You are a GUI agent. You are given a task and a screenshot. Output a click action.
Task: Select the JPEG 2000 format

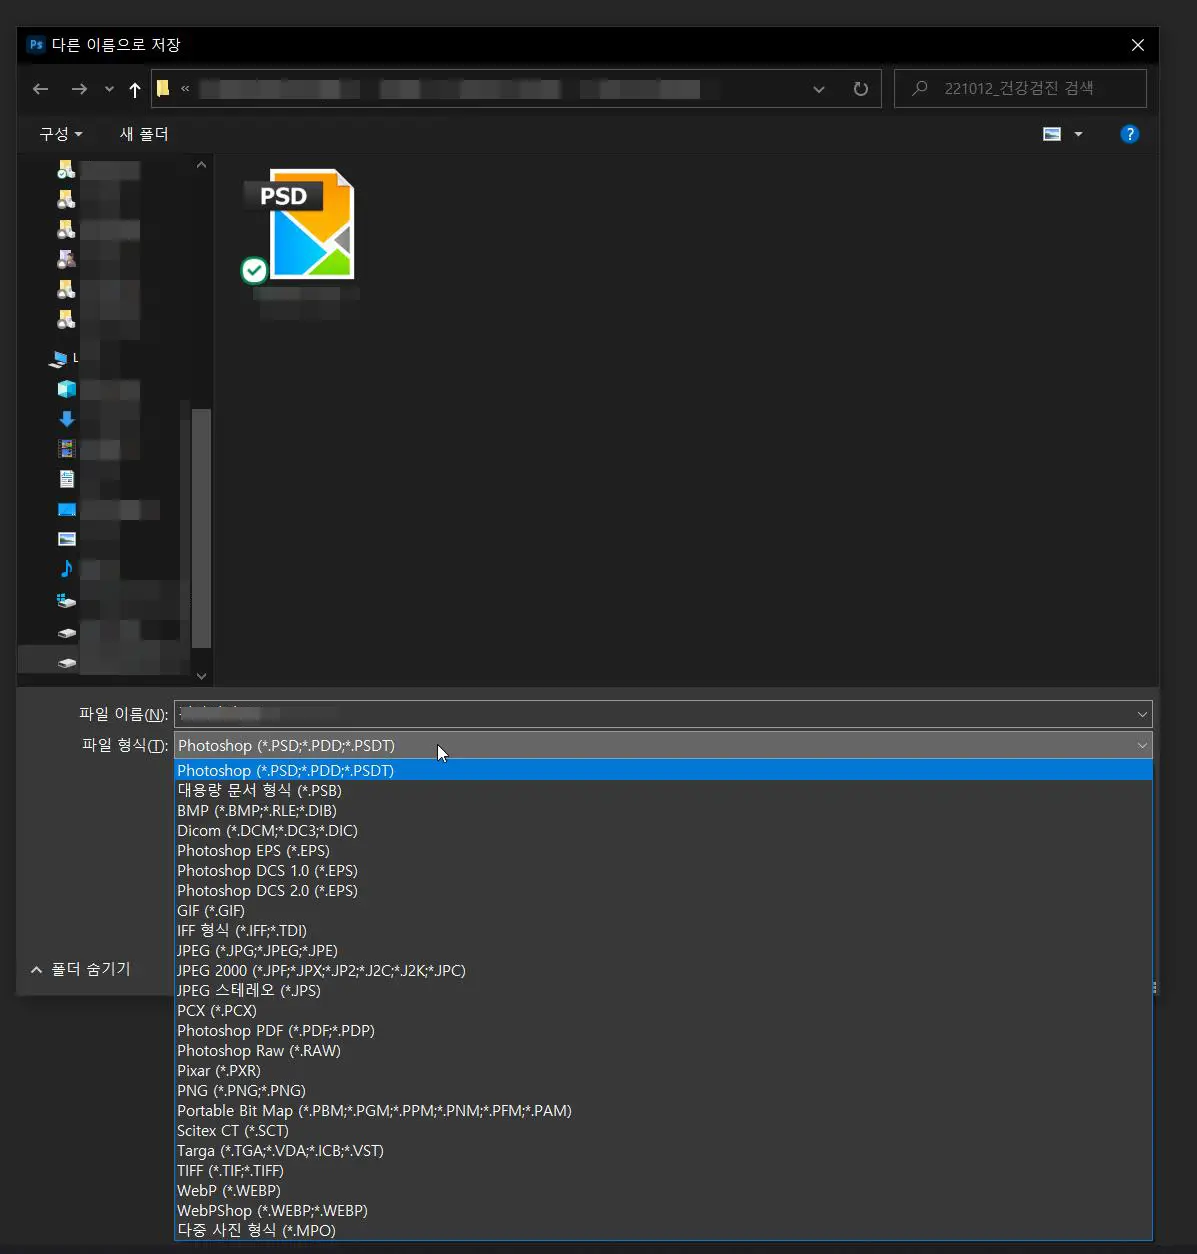click(x=663, y=970)
